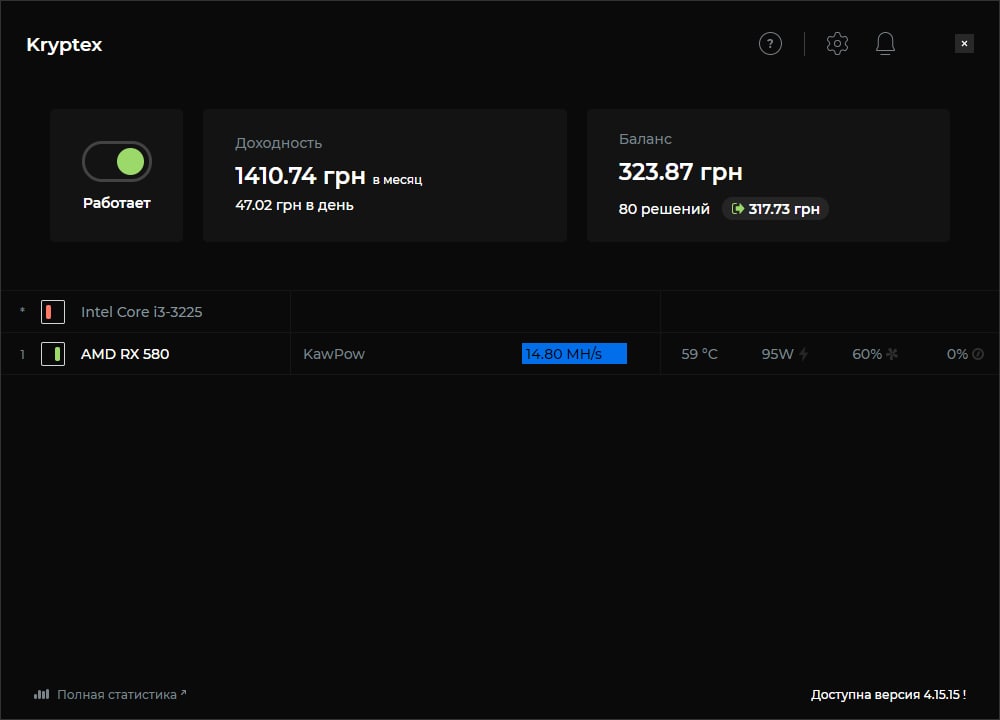Toggle the mining switch labeled Работает
This screenshot has height=720, width=1000.
(x=117, y=161)
